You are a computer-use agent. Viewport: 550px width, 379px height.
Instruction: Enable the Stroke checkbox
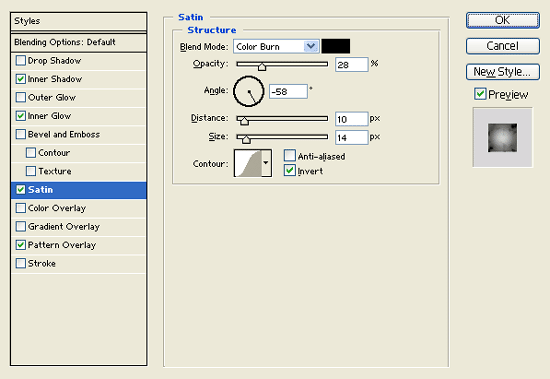pos(21,263)
